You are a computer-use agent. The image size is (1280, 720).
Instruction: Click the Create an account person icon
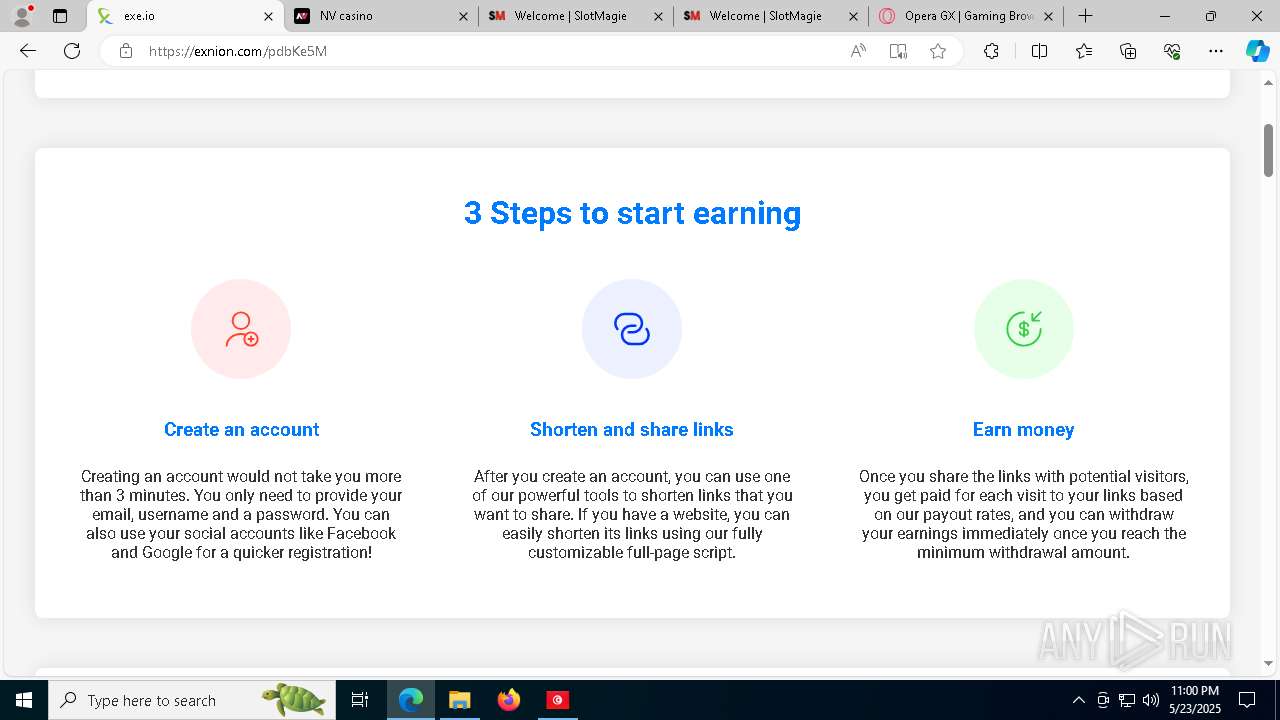tap(241, 329)
